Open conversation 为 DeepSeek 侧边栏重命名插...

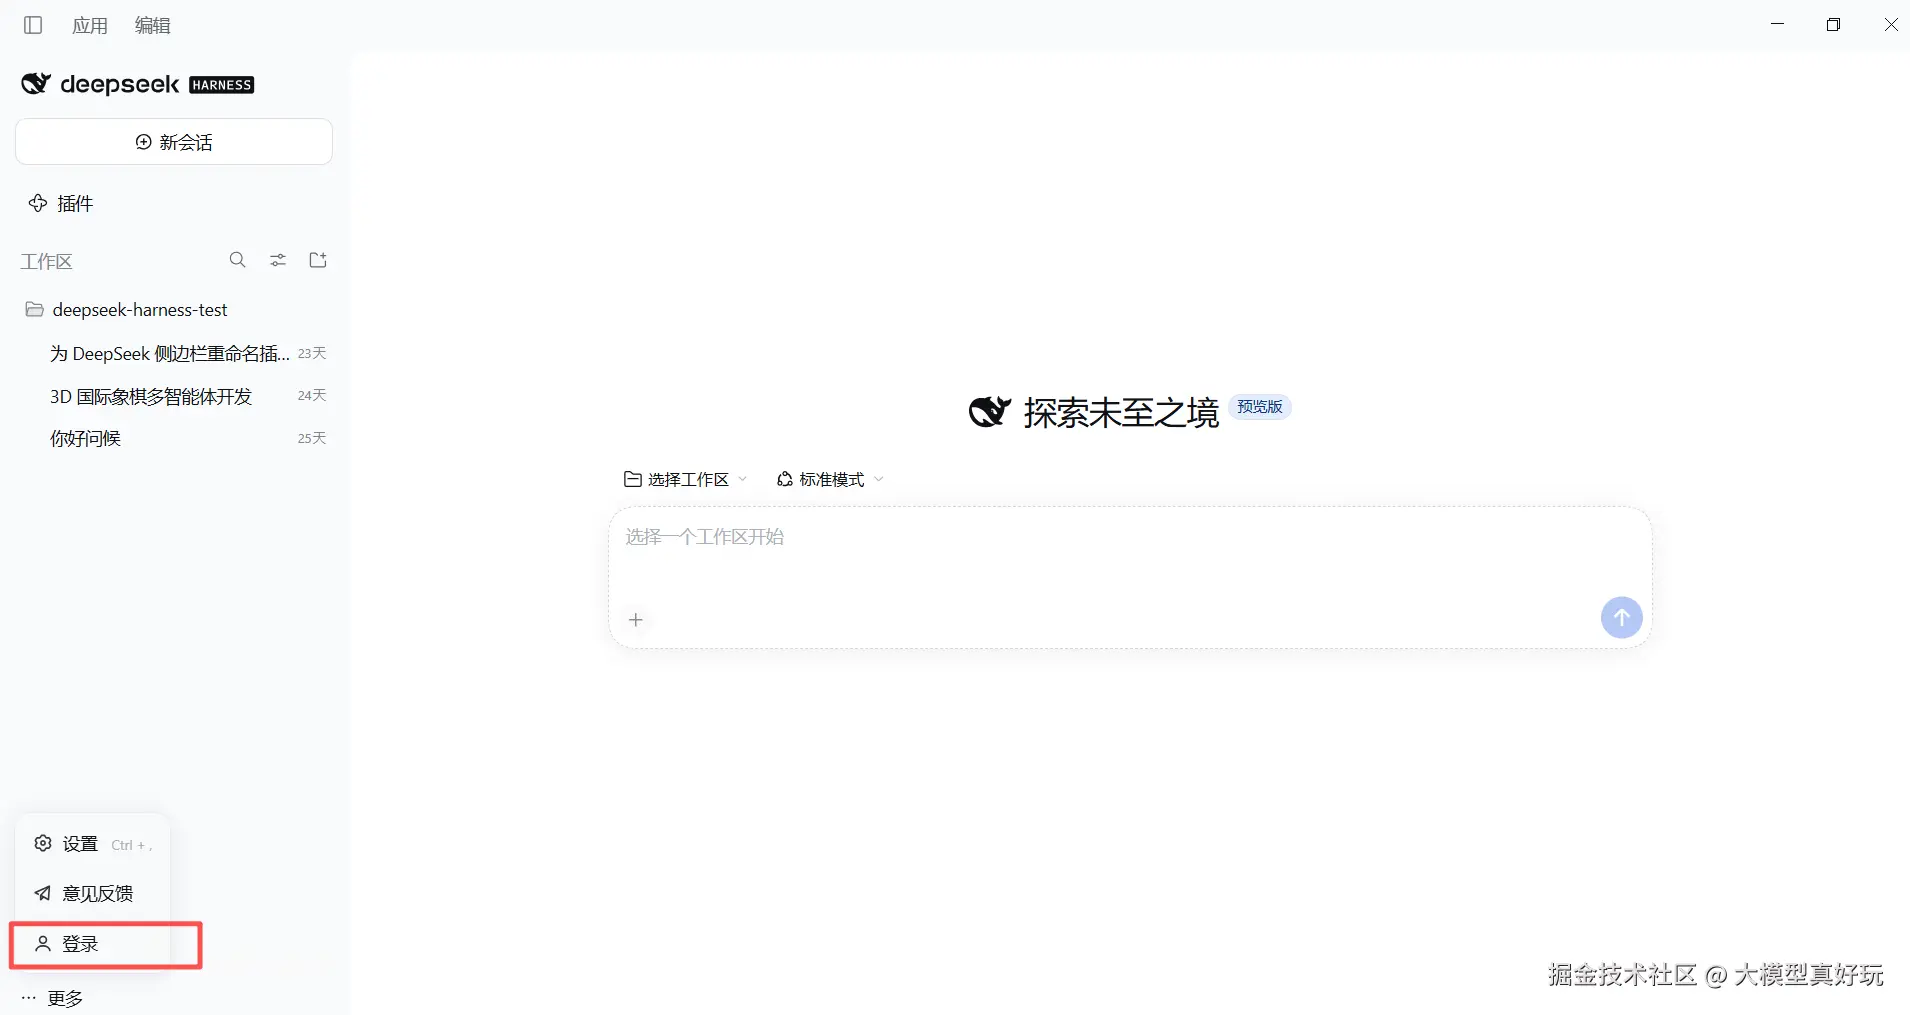tap(174, 353)
